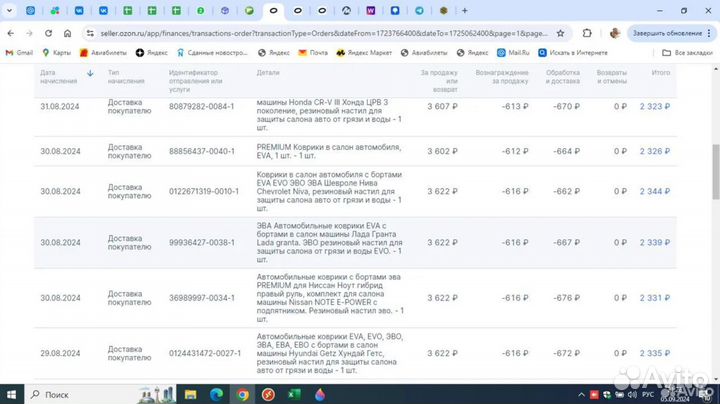The image size is (720, 404).
Task: Click the address bar URL field
Action: coord(324,34)
